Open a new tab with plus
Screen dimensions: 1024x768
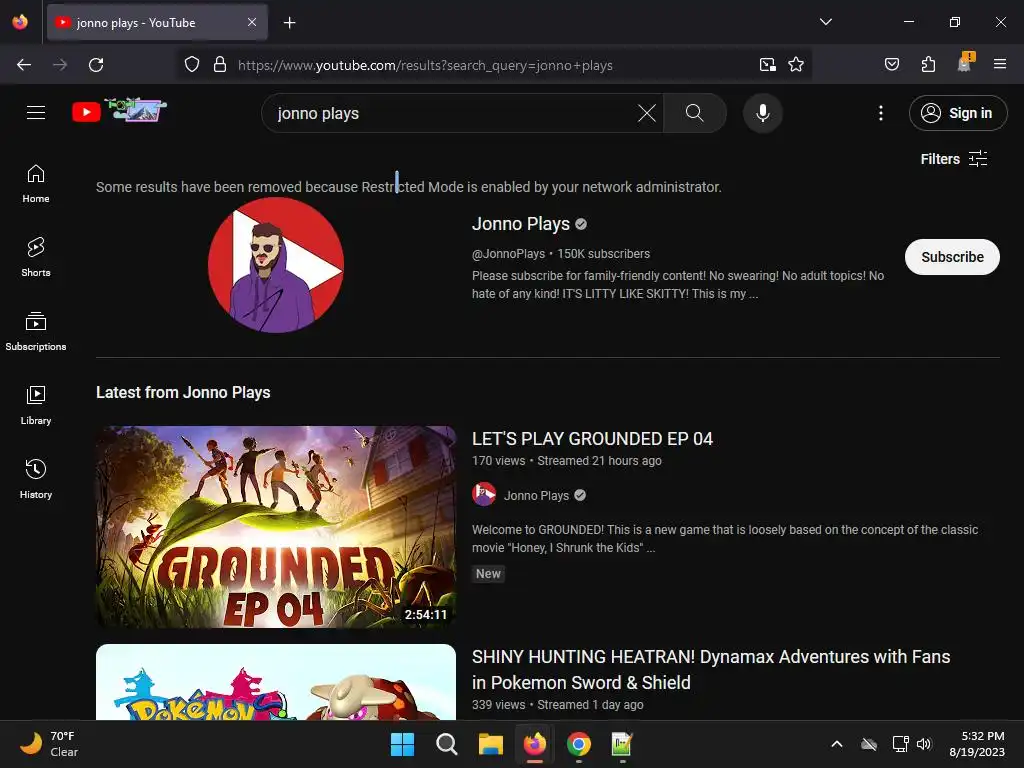pyautogui.click(x=289, y=23)
